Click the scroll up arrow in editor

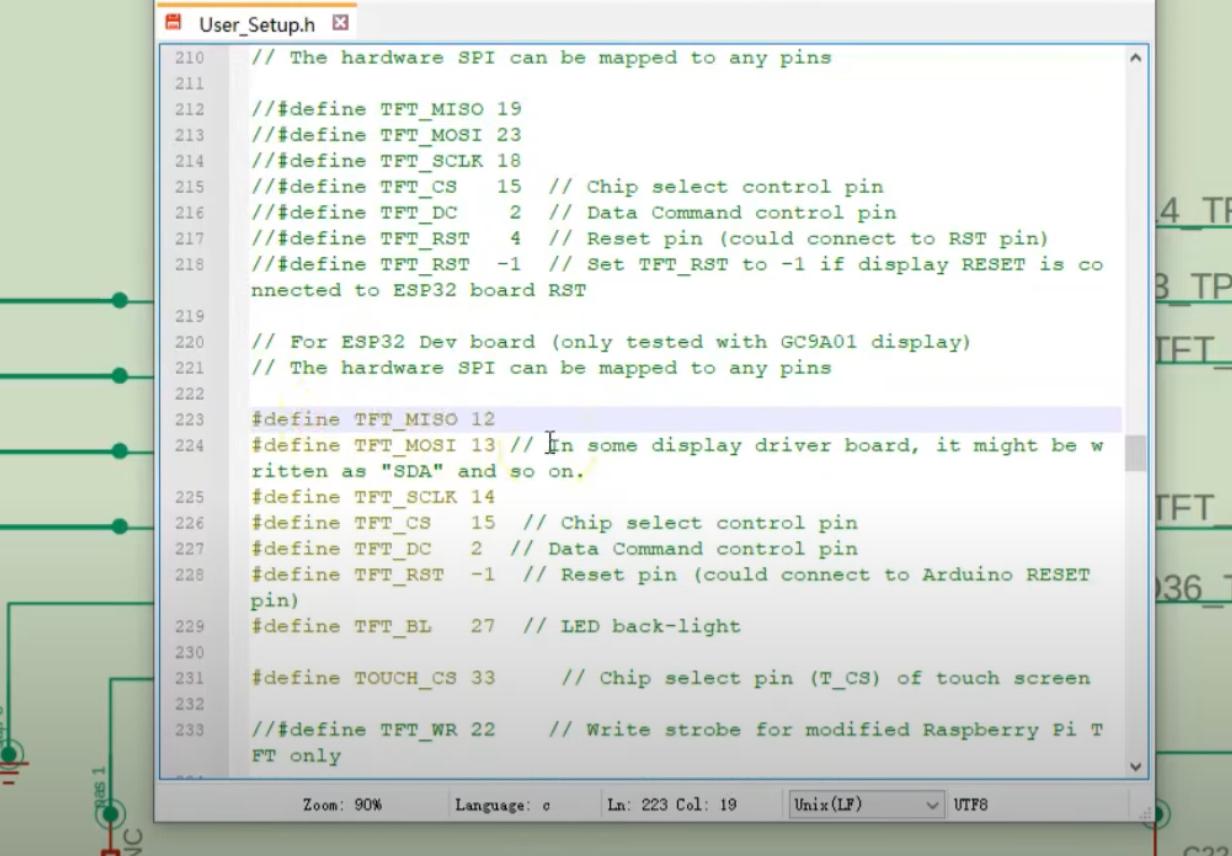click(x=1135, y=58)
